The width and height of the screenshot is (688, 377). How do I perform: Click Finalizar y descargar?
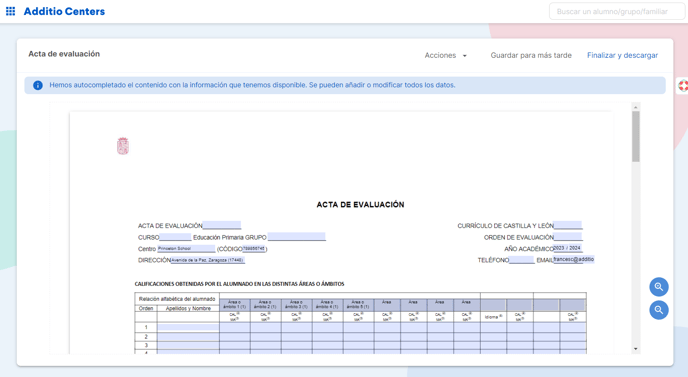622,55
